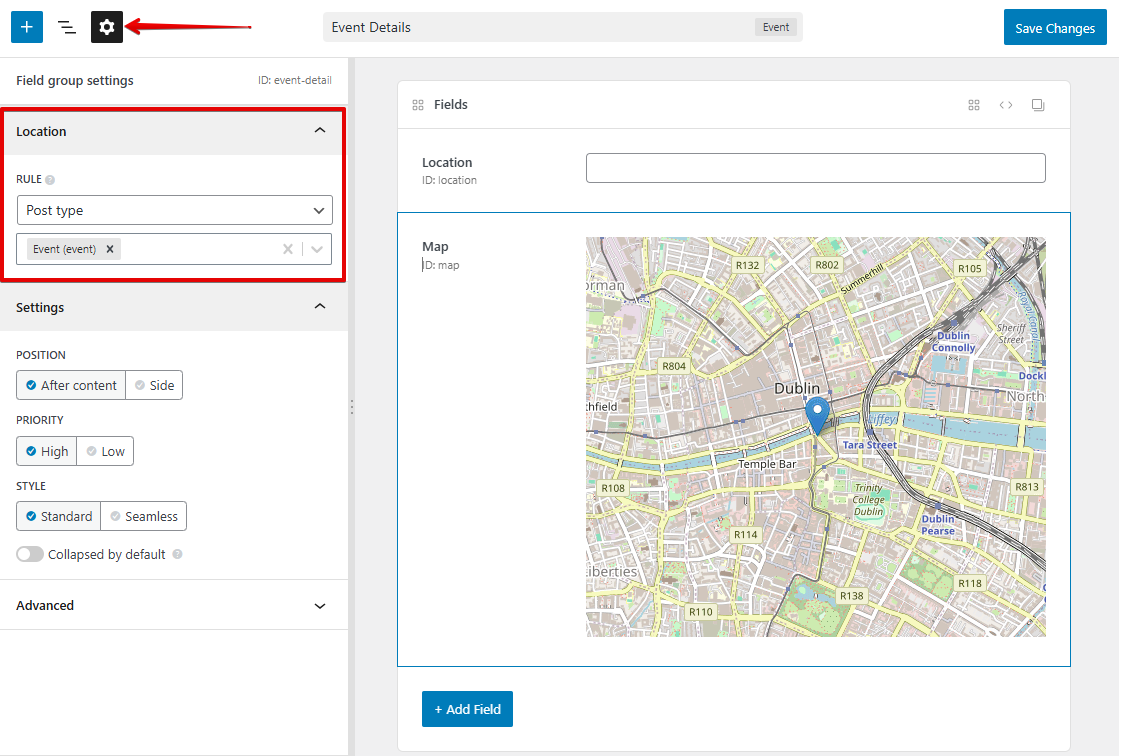Image resolution: width=1122 pixels, height=756 pixels.
Task: Click the blue plus add button
Action: click(27, 27)
